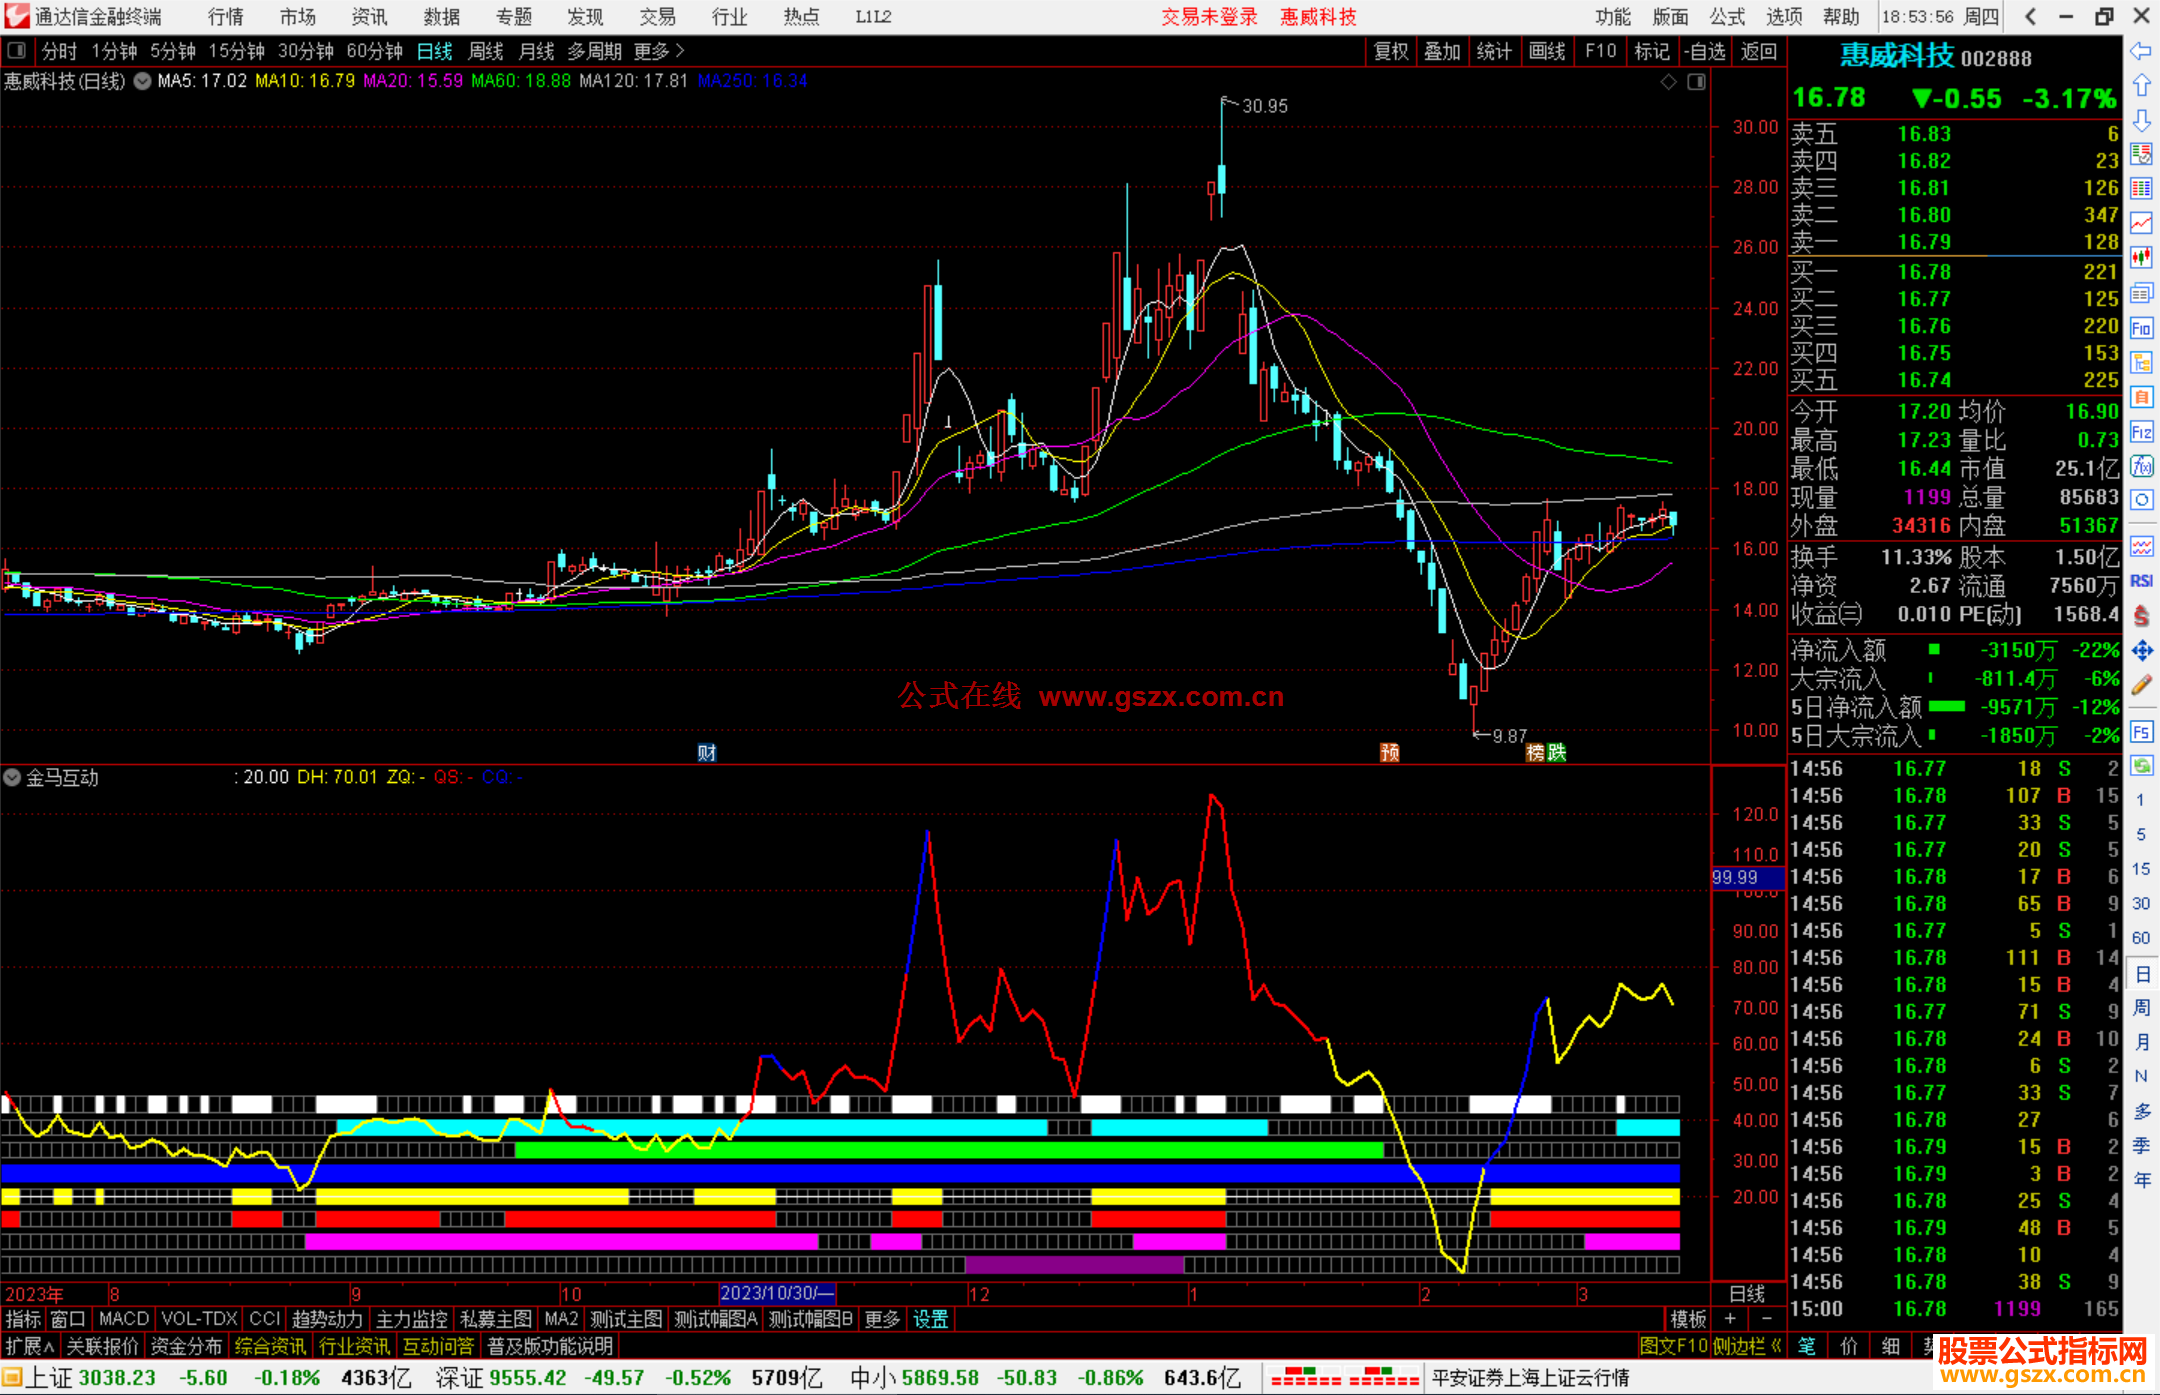Click the 复权 button

click(1390, 51)
